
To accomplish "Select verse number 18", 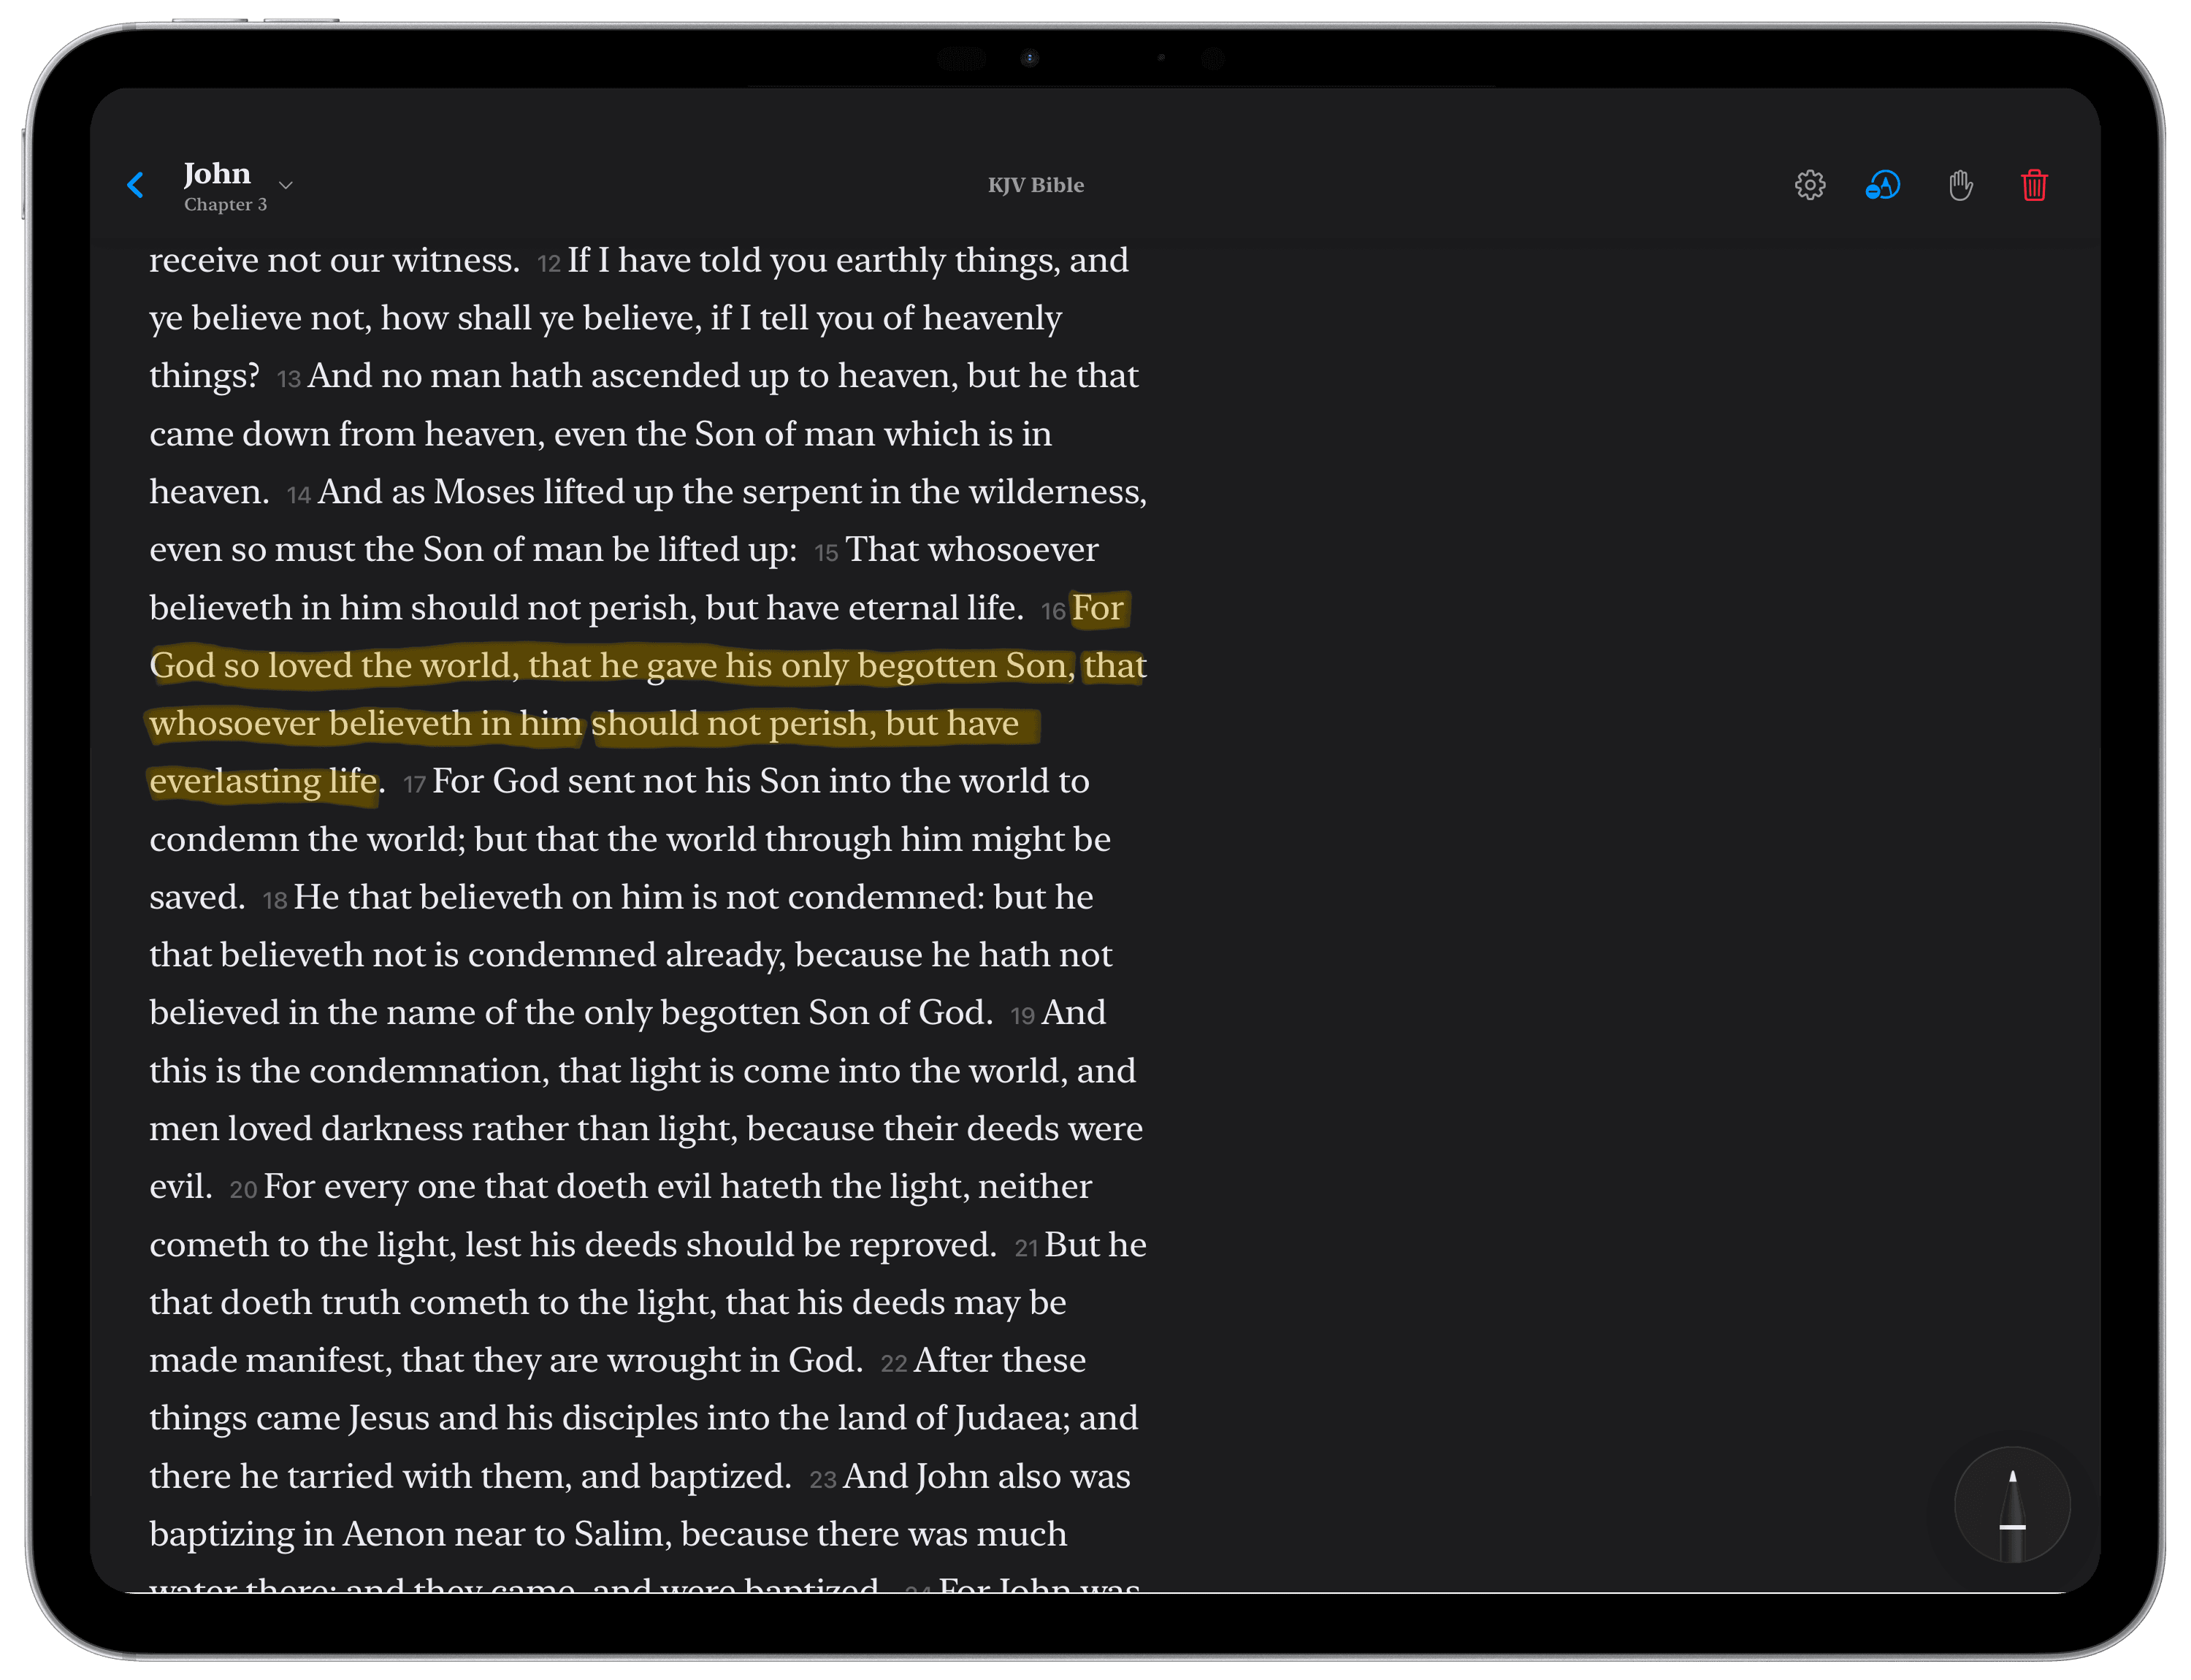I will pos(274,901).
